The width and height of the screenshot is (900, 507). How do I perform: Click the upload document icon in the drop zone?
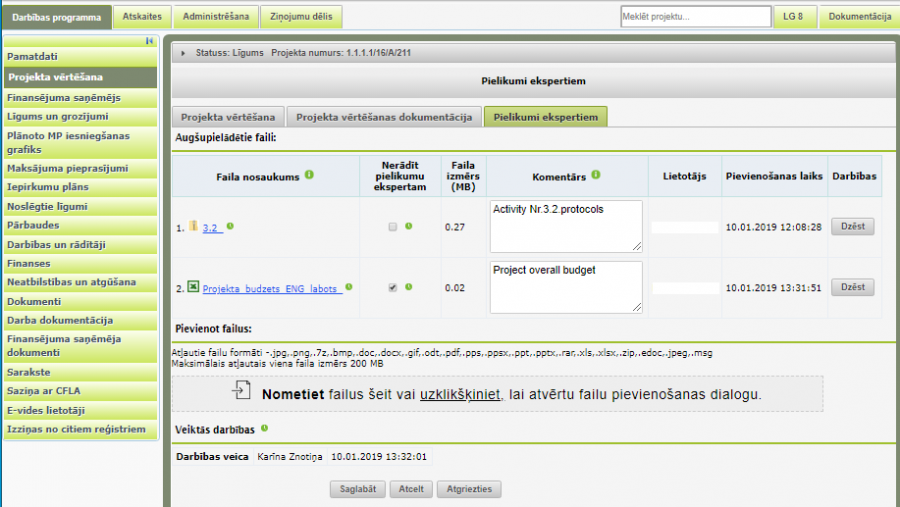click(x=242, y=393)
